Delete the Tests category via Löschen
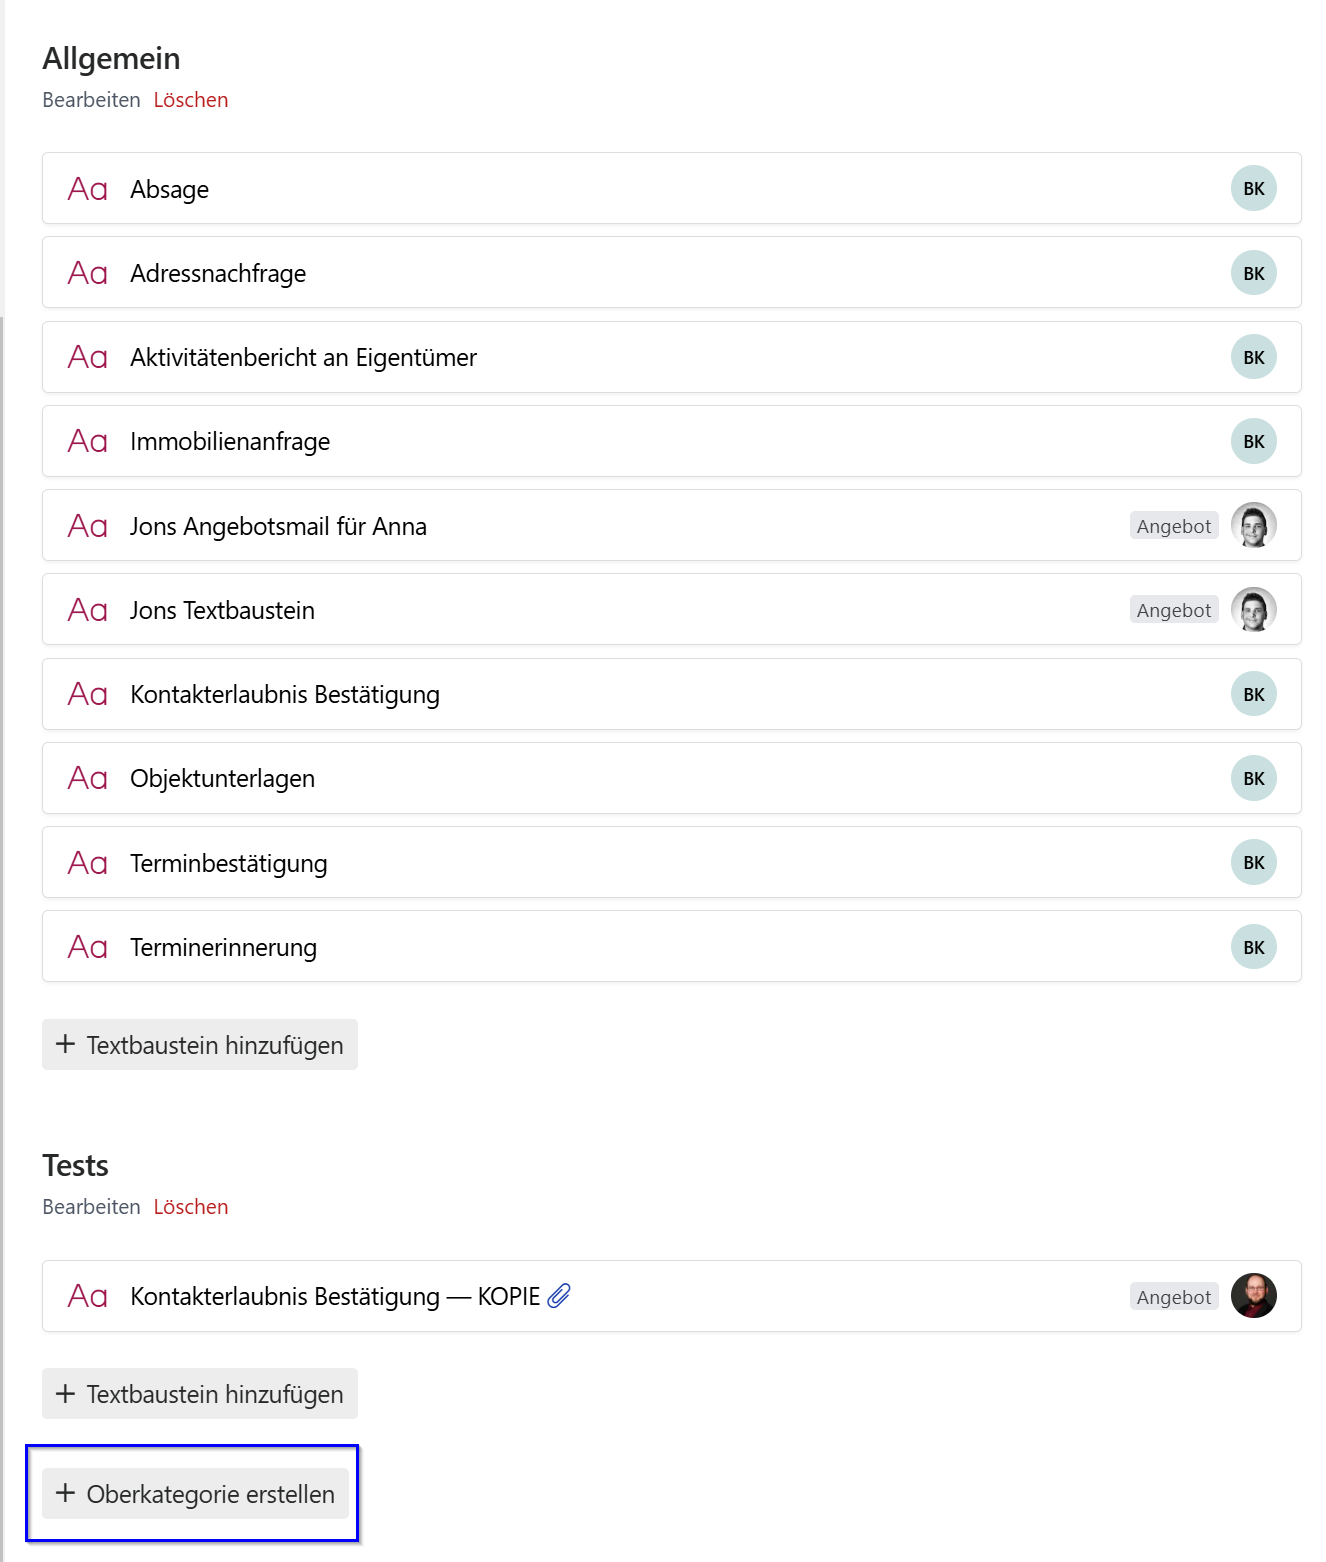This screenshot has height=1562, width=1326. [x=191, y=1207]
